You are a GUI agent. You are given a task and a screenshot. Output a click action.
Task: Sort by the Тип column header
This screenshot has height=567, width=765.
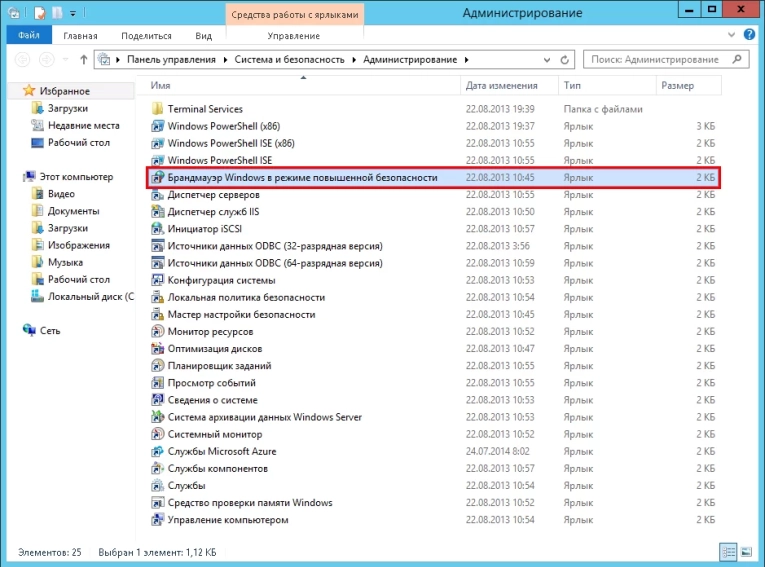pyautogui.click(x=607, y=85)
